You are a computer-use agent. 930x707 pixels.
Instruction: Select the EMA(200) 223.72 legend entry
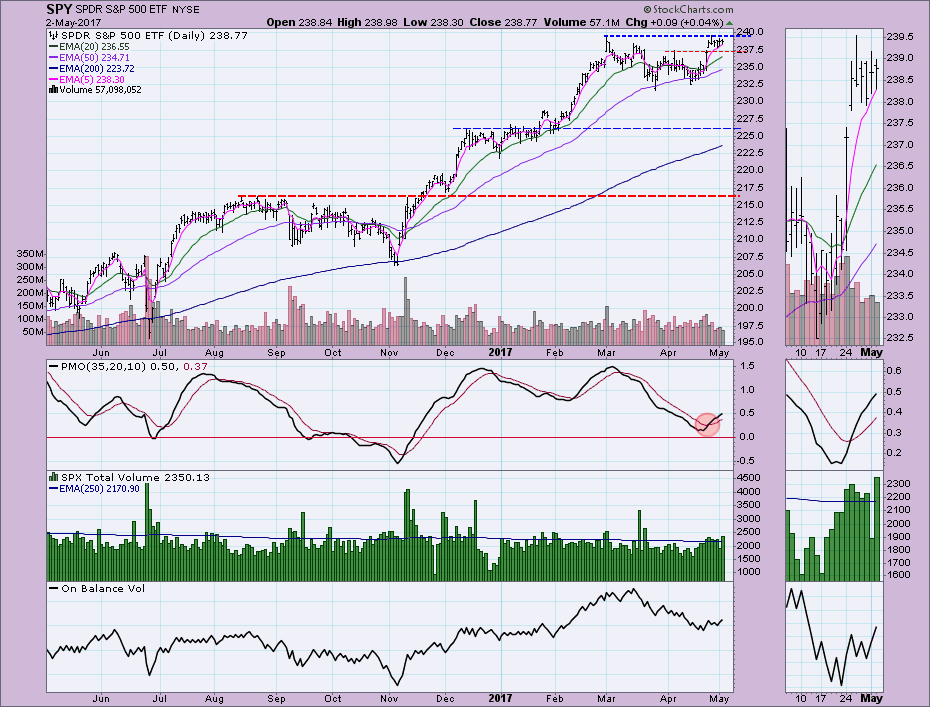pyautogui.click(x=92, y=68)
